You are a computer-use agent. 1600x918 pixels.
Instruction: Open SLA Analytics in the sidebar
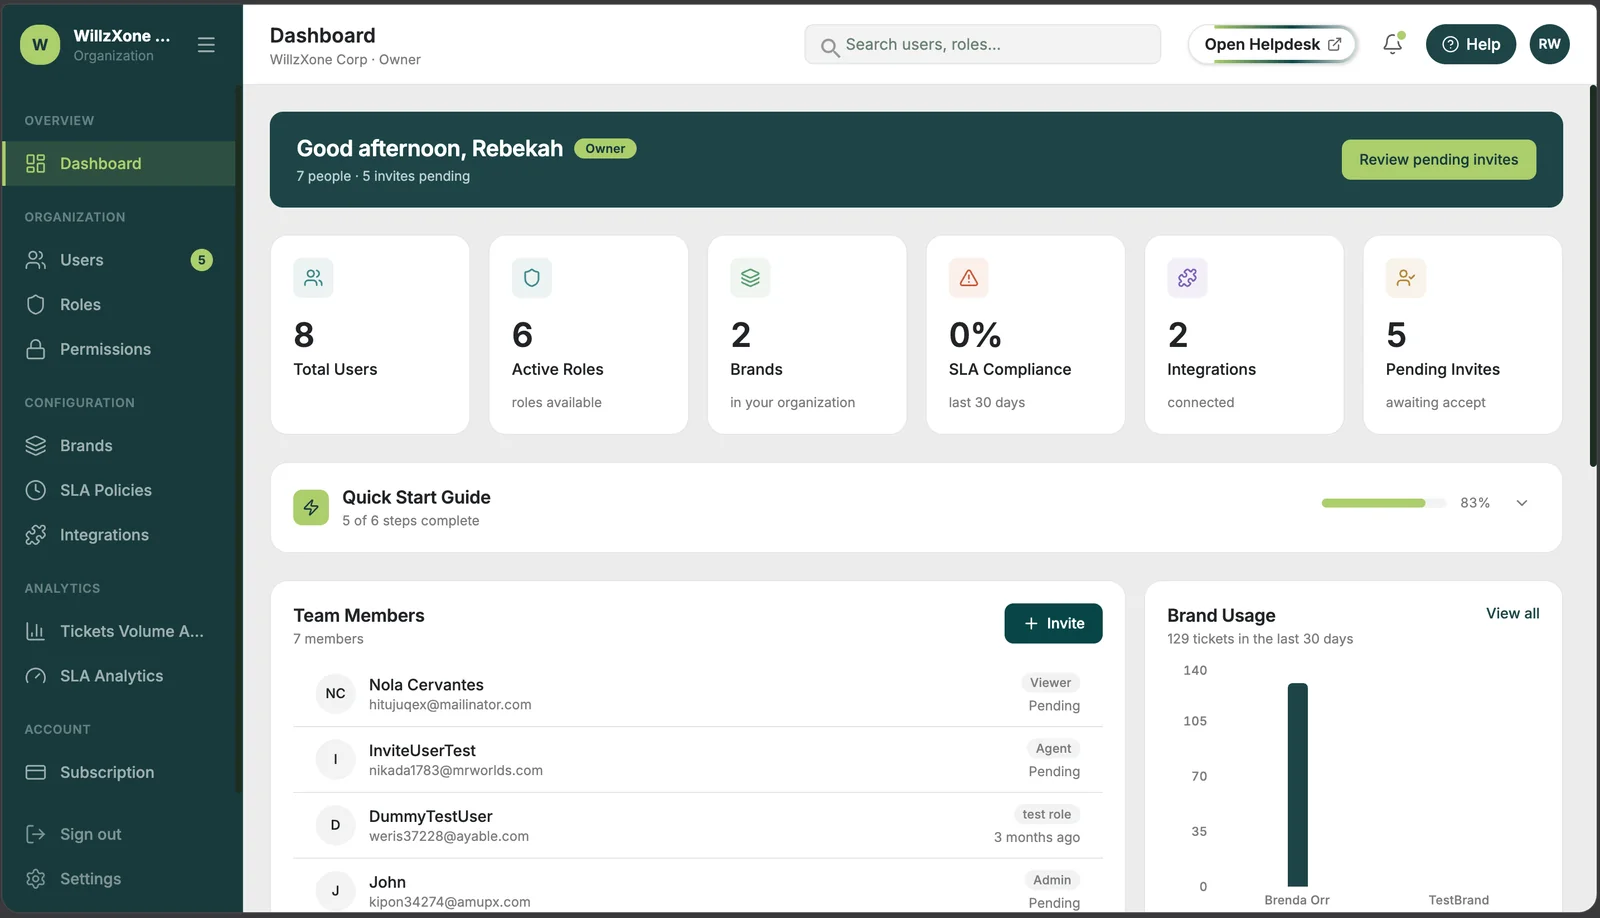(x=119, y=676)
